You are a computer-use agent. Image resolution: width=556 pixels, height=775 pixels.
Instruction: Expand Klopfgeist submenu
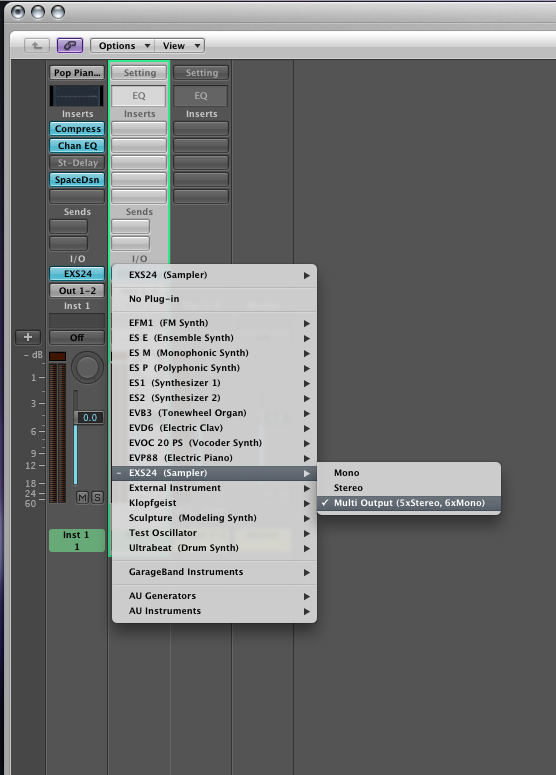click(x=214, y=503)
